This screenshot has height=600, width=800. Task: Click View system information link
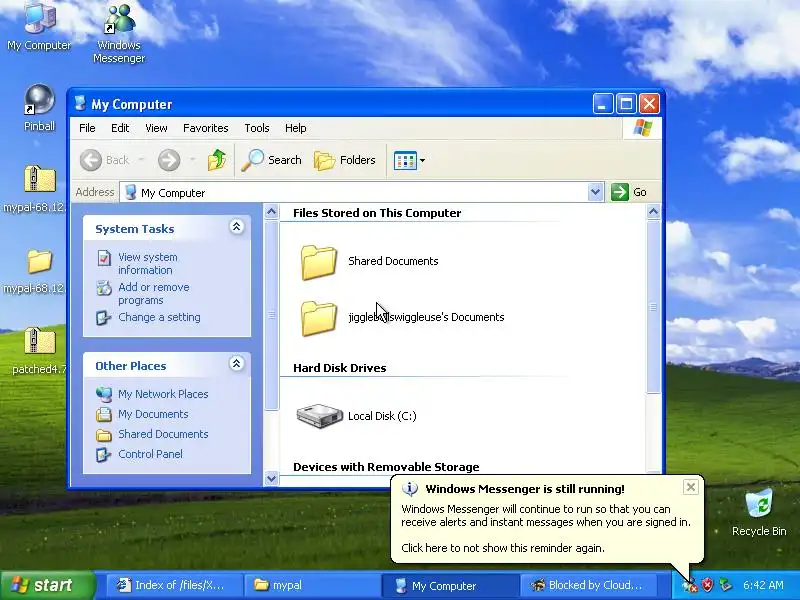(147, 264)
